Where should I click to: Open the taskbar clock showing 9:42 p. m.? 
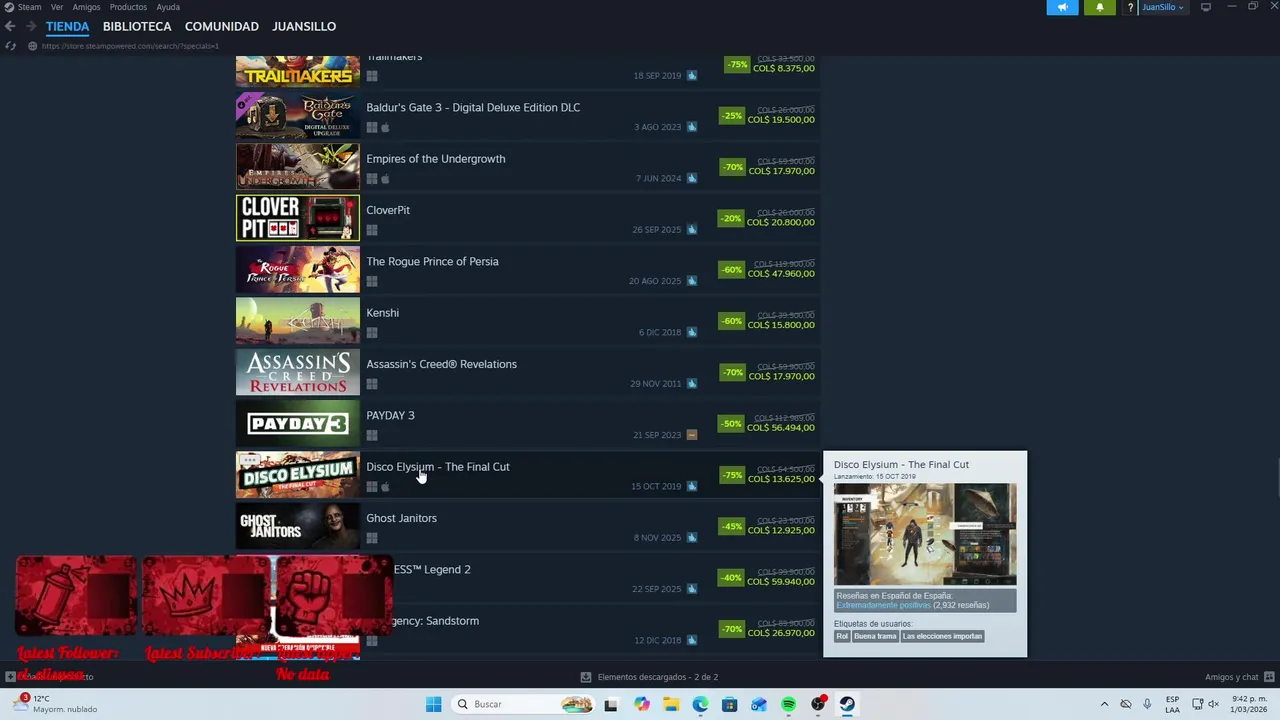[1247, 704]
